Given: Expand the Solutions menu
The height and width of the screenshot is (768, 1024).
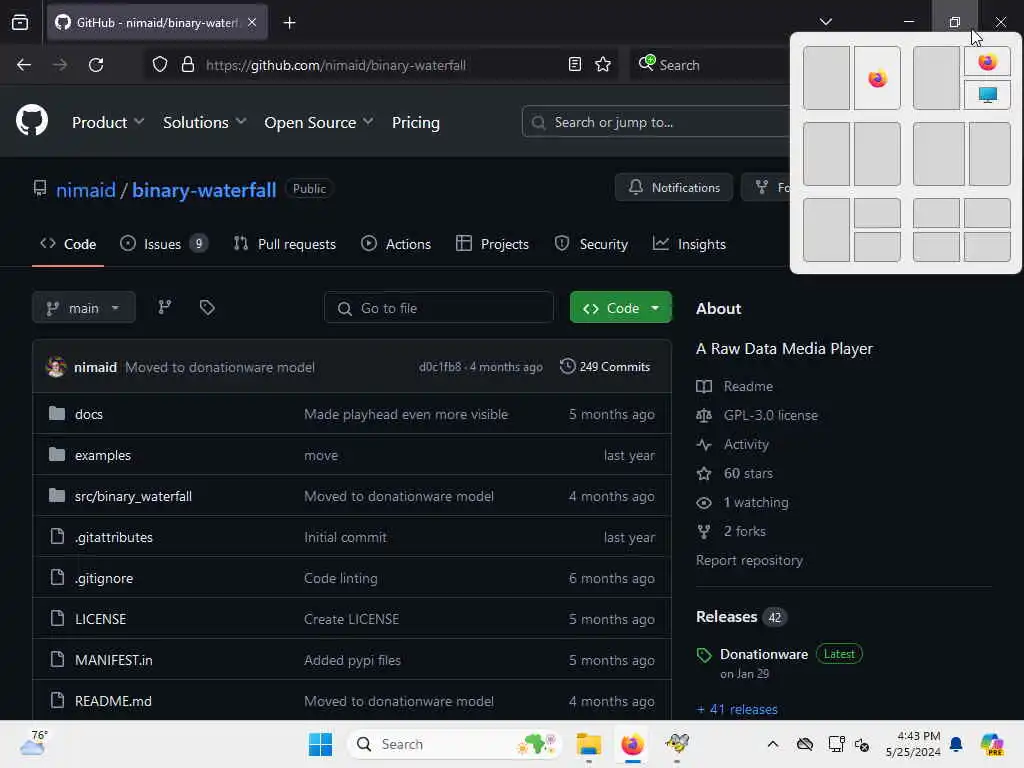Looking at the screenshot, I should [204, 122].
